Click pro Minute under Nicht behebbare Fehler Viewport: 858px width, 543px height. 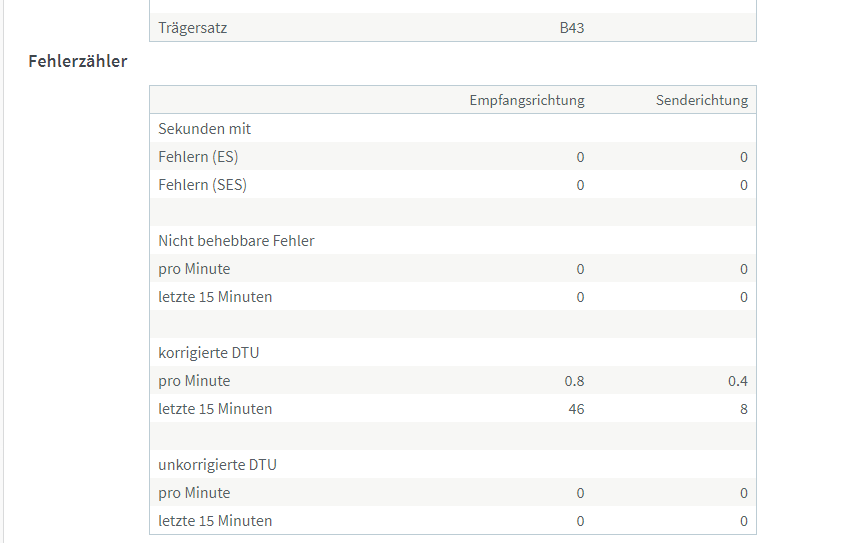194,269
